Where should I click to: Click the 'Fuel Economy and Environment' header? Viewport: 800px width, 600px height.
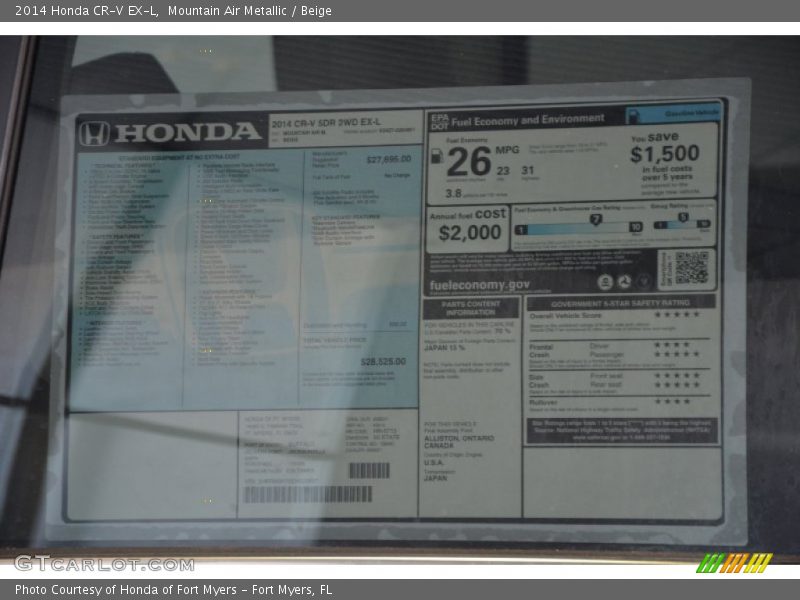click(x=528, y=120)
